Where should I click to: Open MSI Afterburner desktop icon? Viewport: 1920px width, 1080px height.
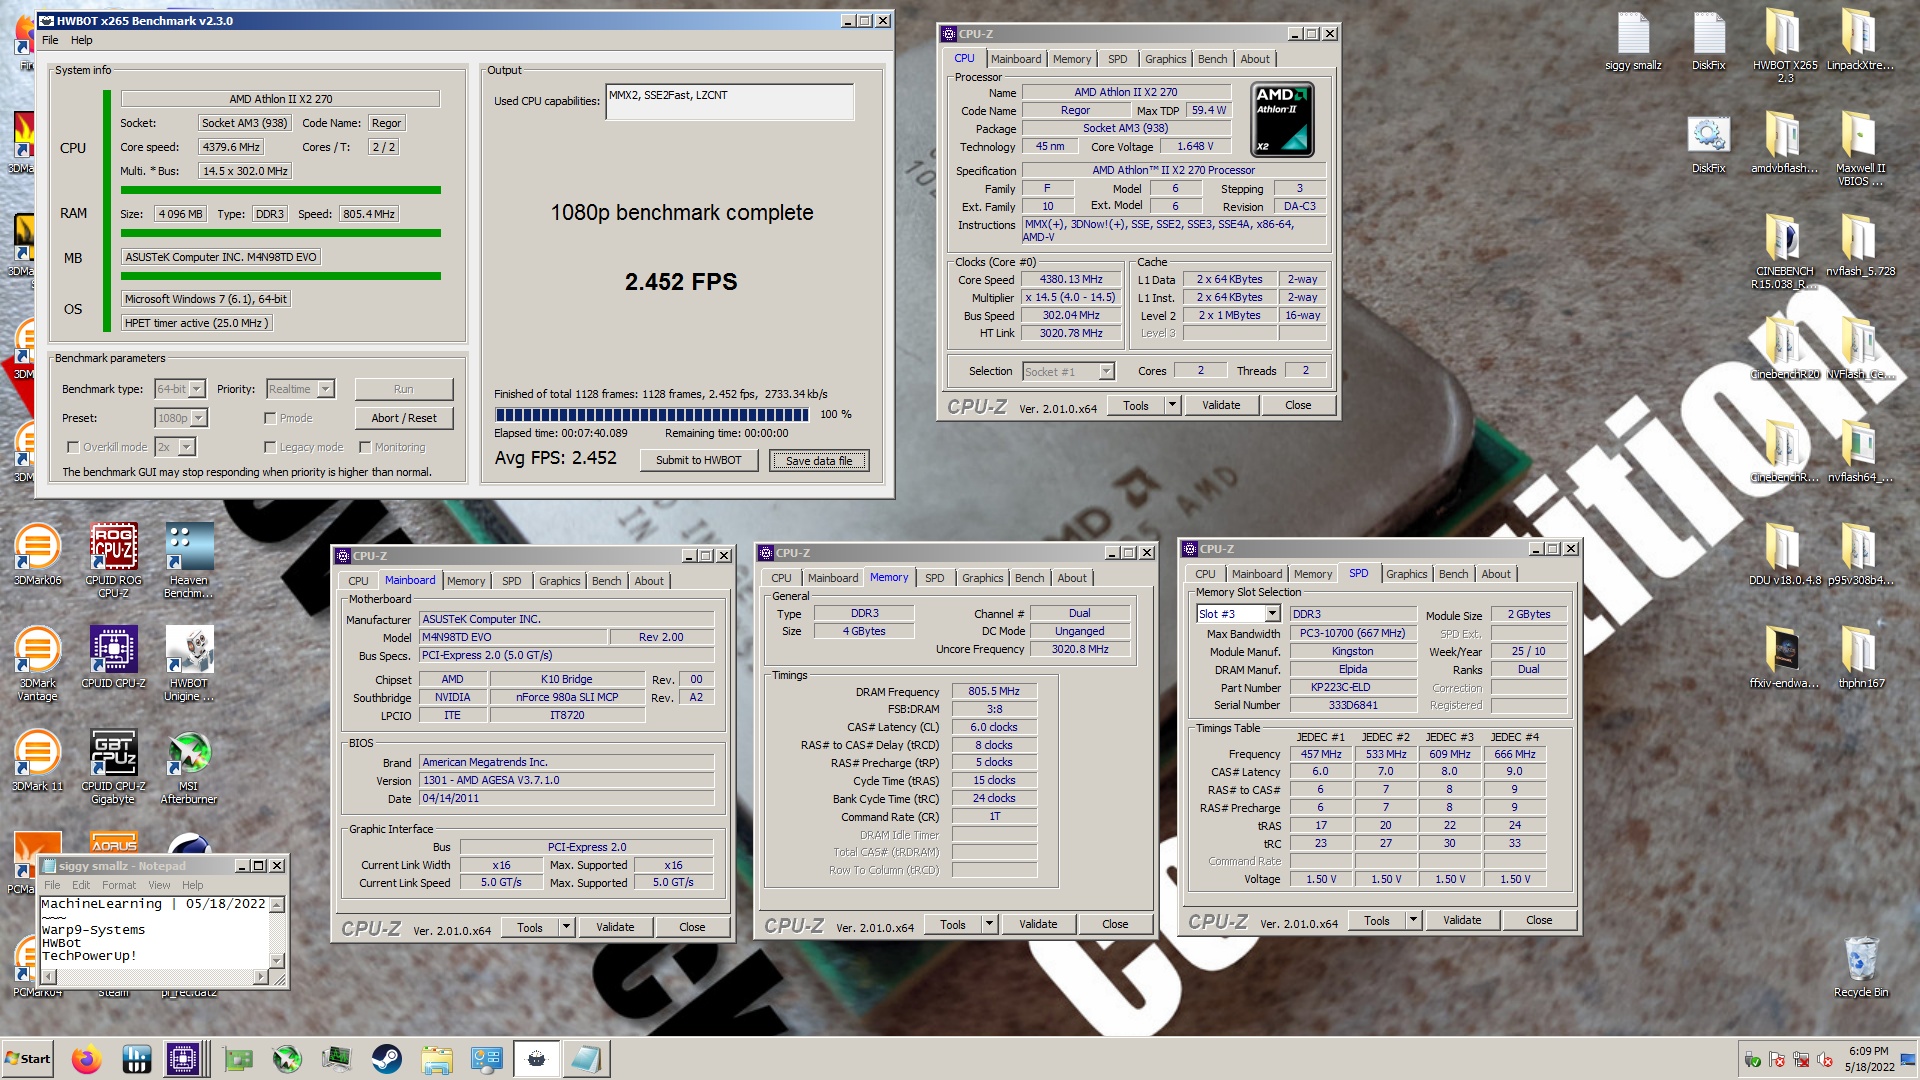click(189, 766)
